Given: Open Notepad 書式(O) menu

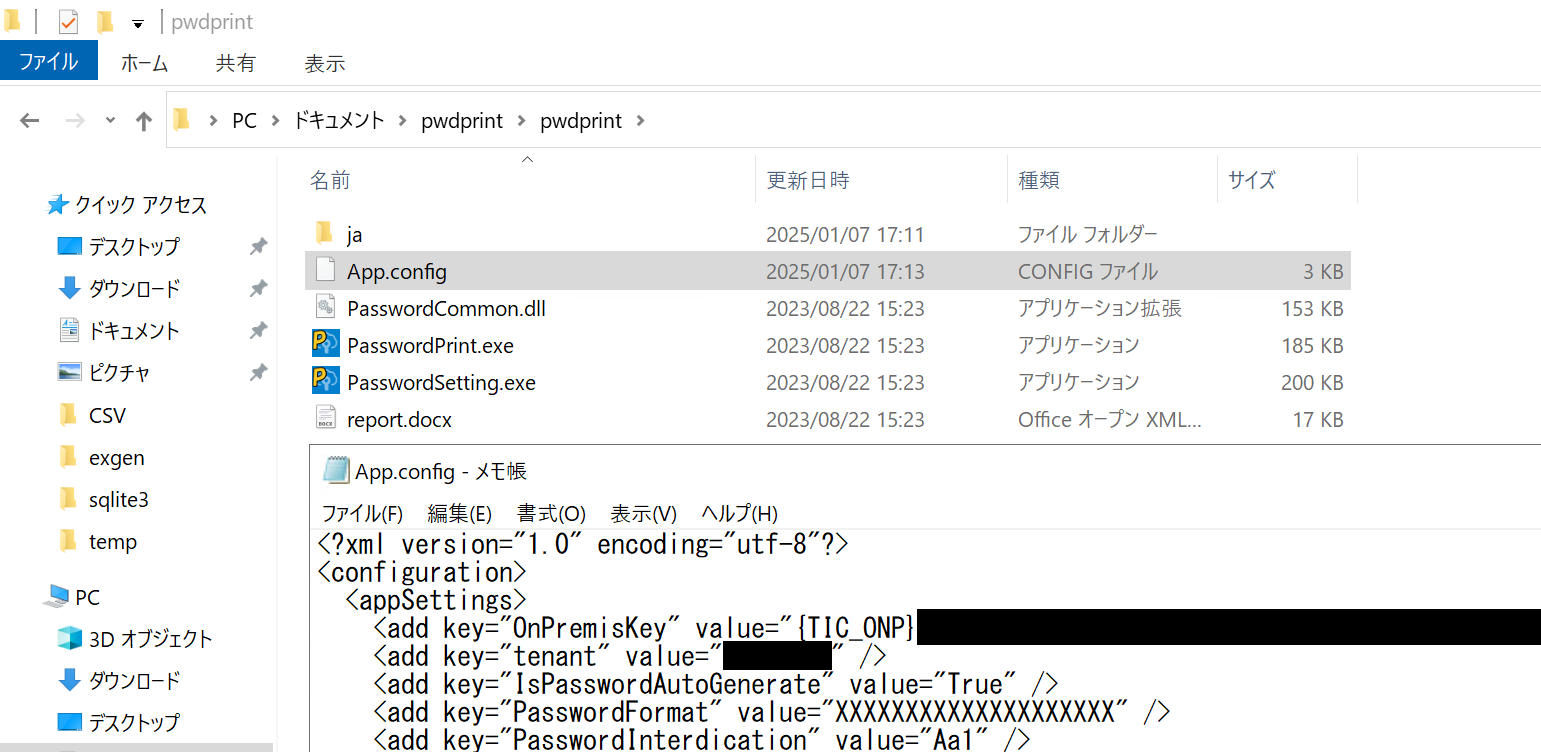Looking at the screenshot, I should tap(550, 514).
